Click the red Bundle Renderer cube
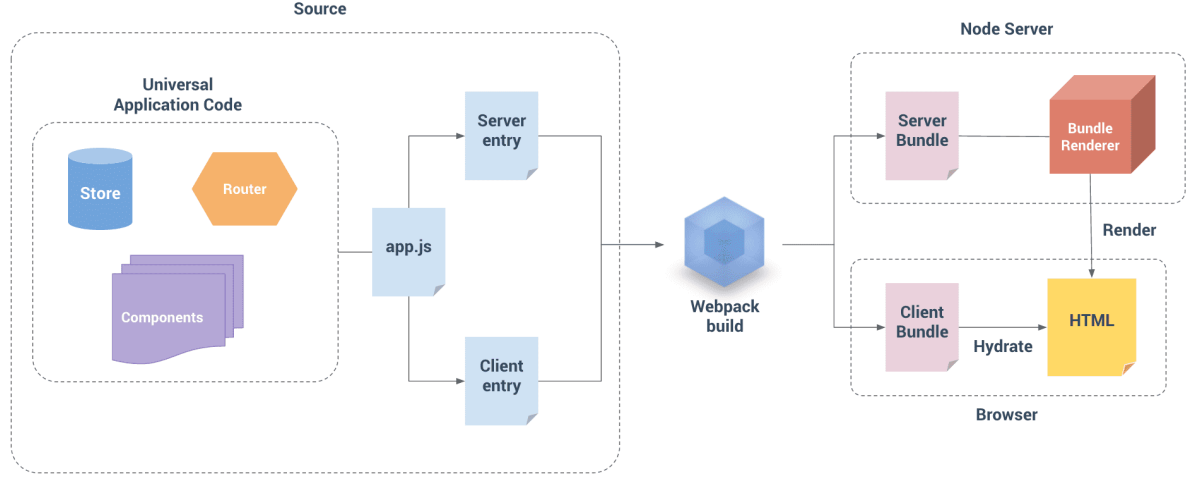This screenshot has width=1193, height=482. [x=1102, y=124]
